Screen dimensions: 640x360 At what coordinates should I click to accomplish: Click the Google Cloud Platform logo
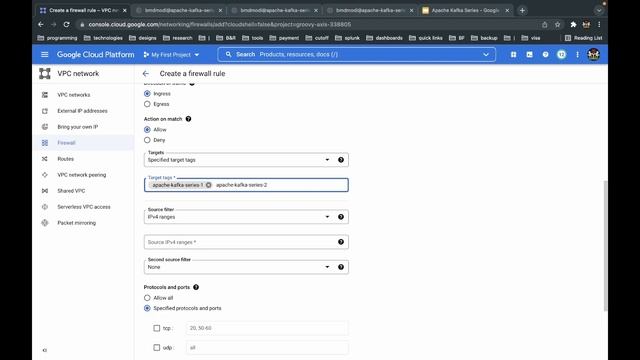click(x=96, y=54)
